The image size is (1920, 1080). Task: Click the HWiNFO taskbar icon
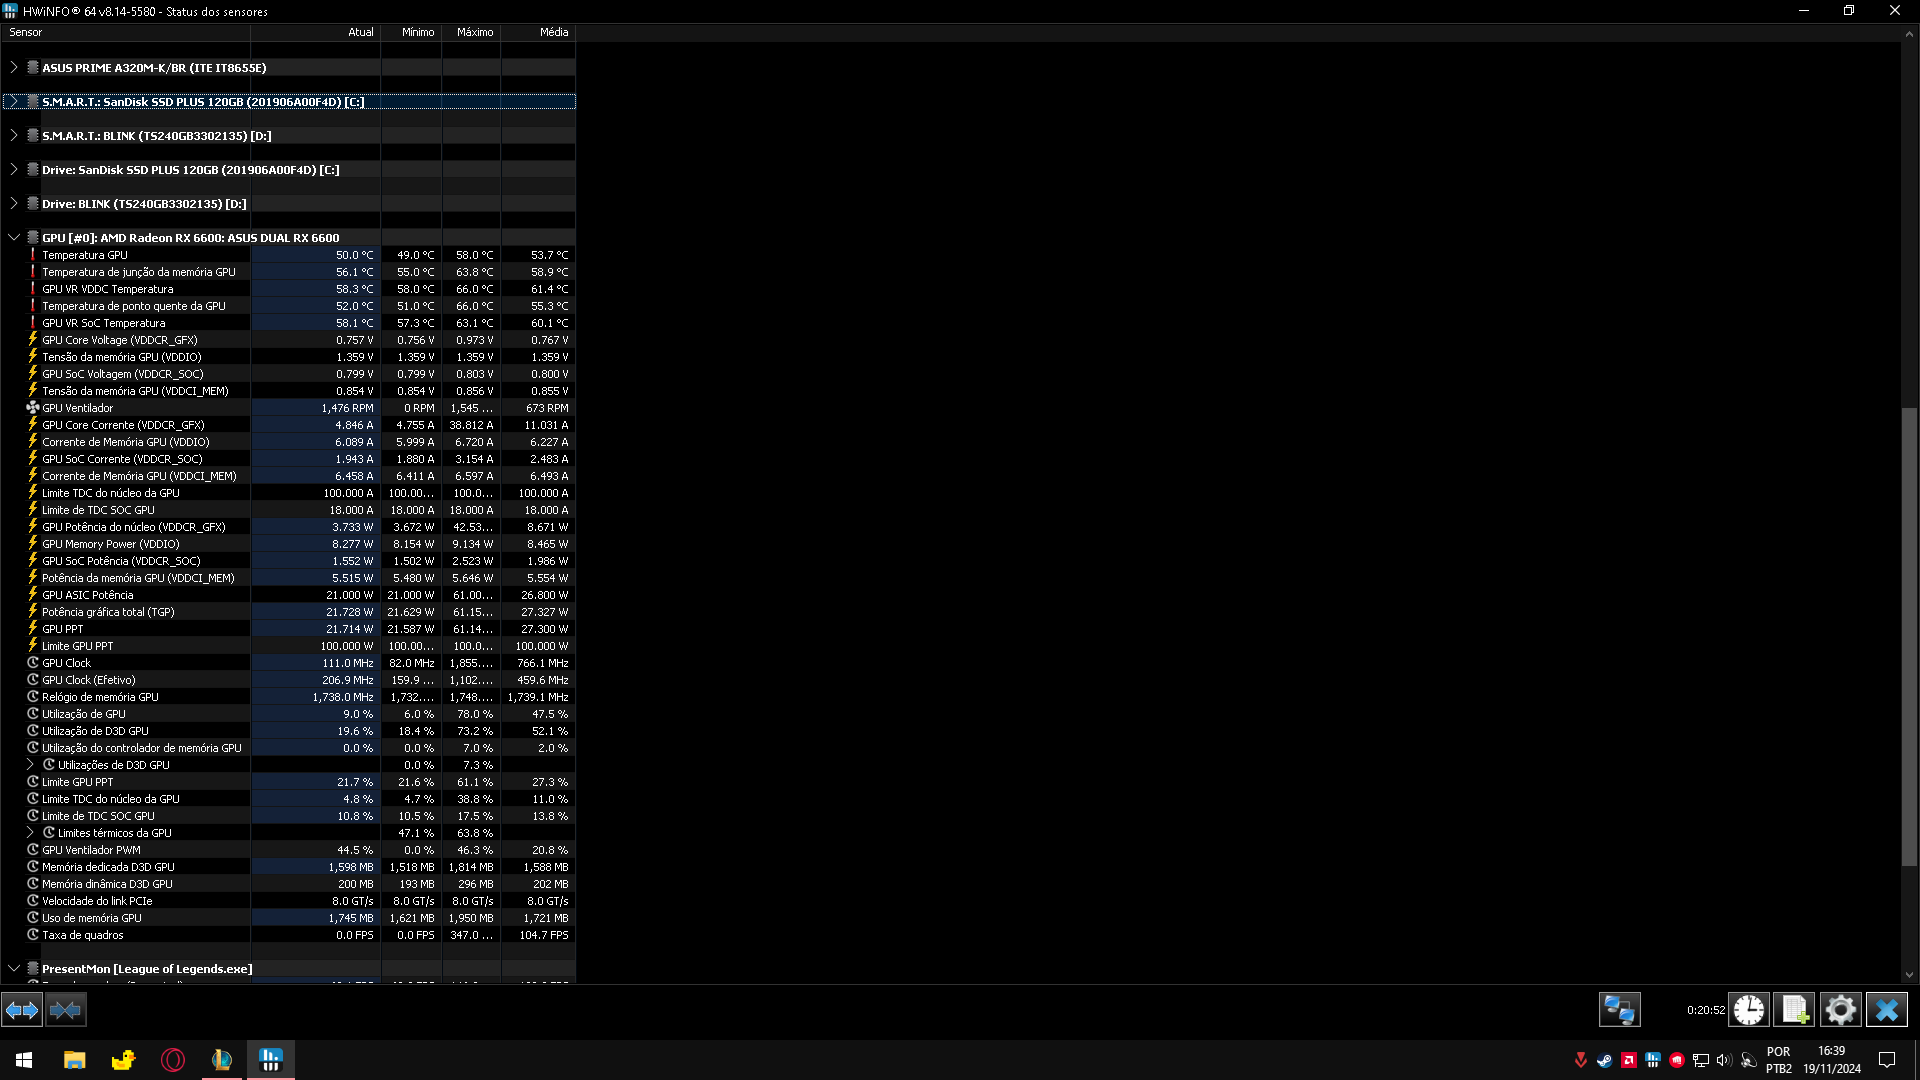pyautogui.click(x=271, y=1060)
